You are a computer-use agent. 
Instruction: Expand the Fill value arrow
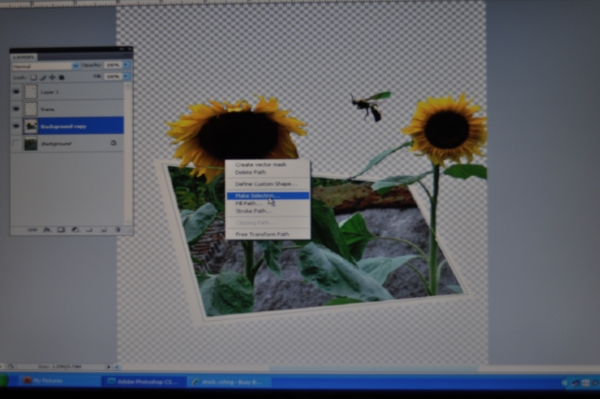pyautogui.click(x=126, y=77)
